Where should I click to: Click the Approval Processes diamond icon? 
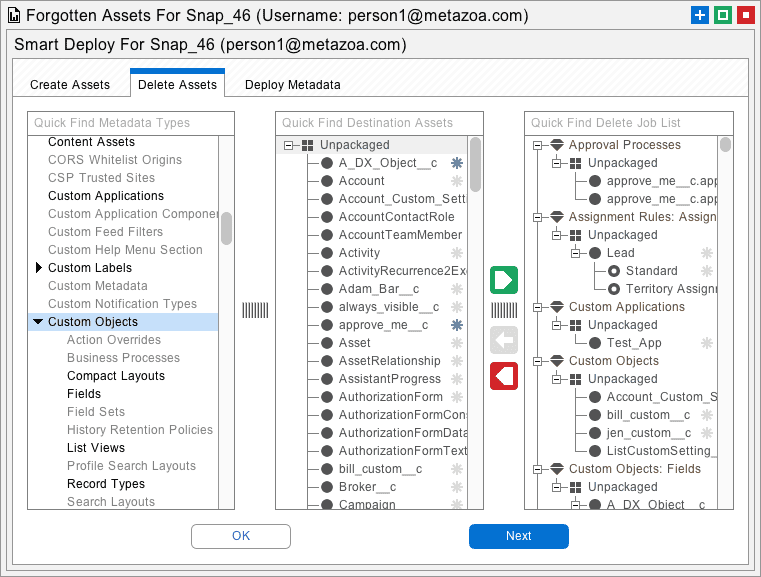[557, 145]
